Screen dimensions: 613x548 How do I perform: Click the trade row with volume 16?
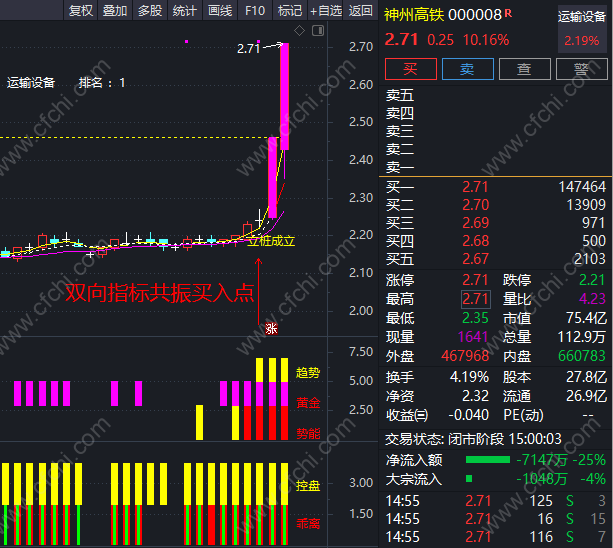495,519
